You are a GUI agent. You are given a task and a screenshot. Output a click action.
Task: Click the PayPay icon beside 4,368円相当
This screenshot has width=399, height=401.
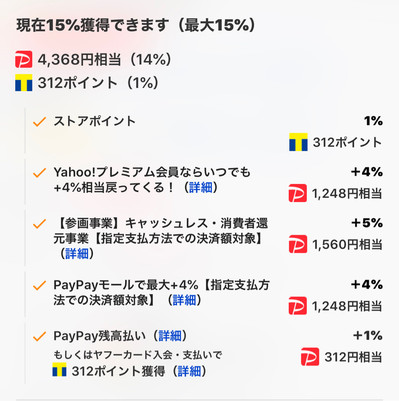24,59
